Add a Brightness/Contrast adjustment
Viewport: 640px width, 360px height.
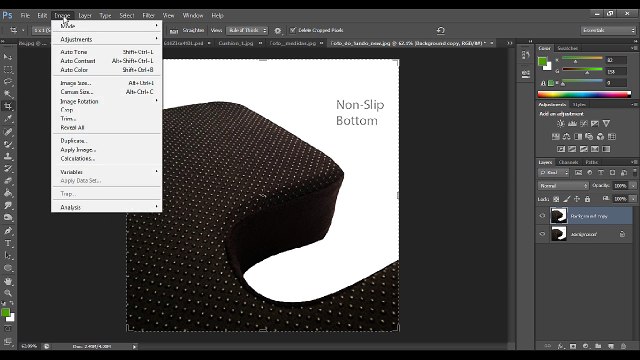561,124
